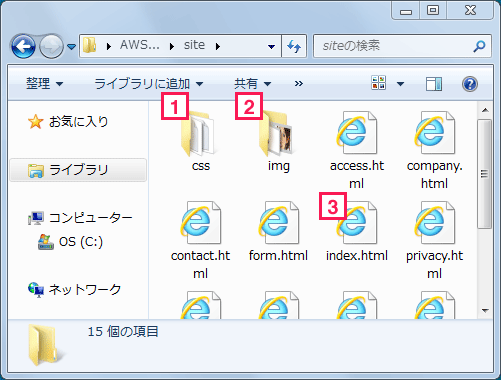Maximize the Explorer window

point(433,11)
